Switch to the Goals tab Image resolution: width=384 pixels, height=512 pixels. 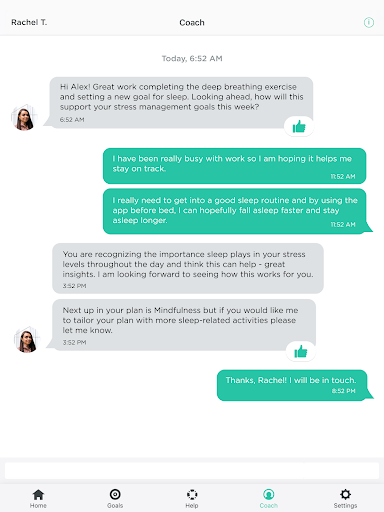point(115,499)
